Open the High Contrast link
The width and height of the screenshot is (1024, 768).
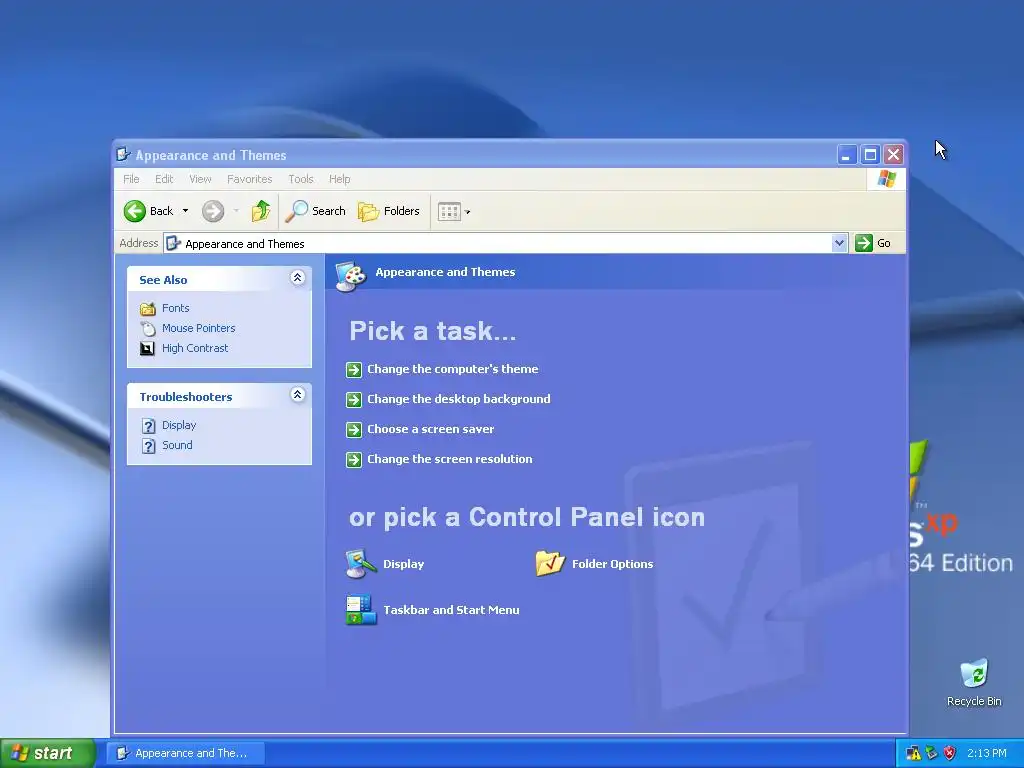[195, 348]
